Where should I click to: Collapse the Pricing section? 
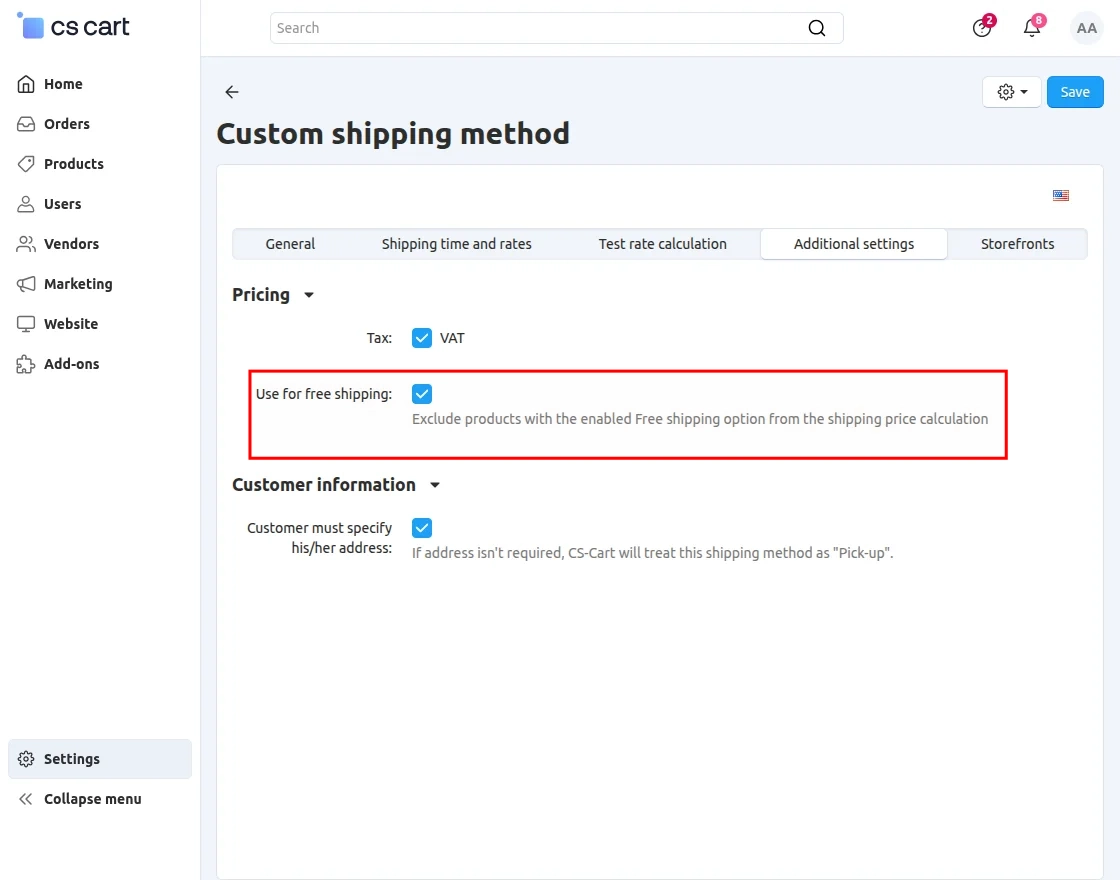pyautogui.click(x=309, y=295)
